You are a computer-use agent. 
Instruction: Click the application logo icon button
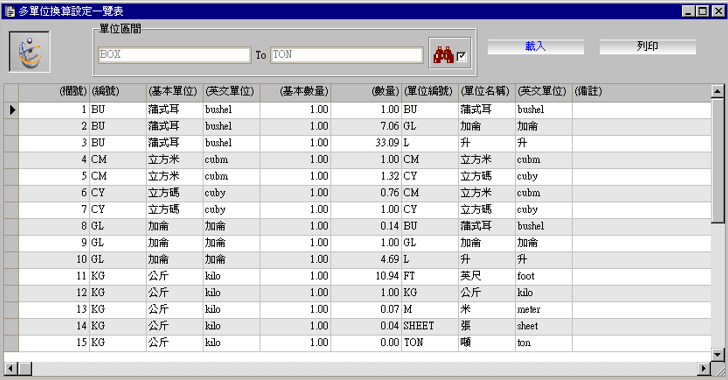tap(29, 52)
